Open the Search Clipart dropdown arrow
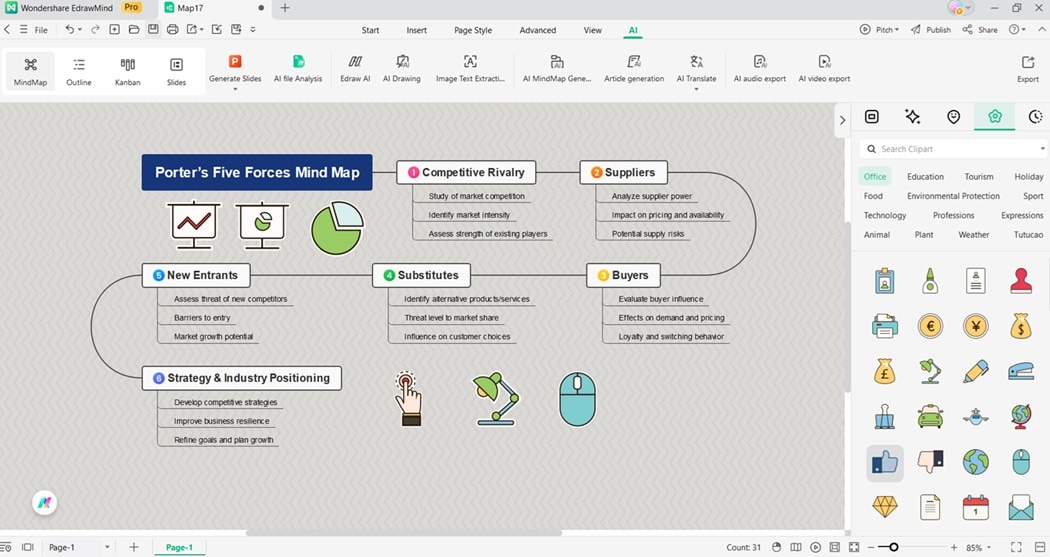Viewport: 1050px width, 557px height. [x=1043, y=149]
